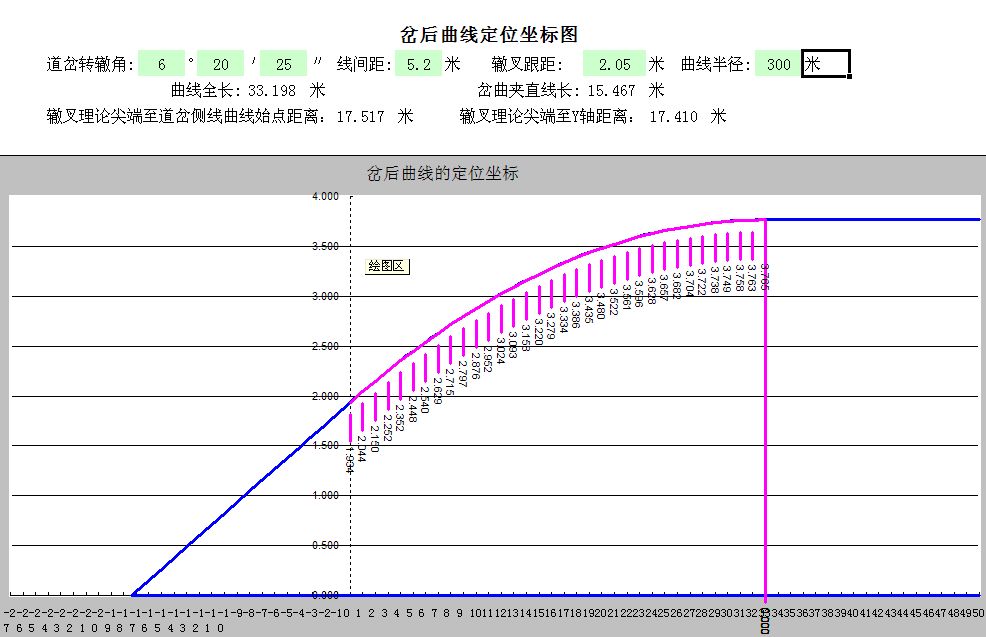Click the 线间距 input cell showing 5.2
The width and height of the screenshot is (986, 637).
pos(418,64)
